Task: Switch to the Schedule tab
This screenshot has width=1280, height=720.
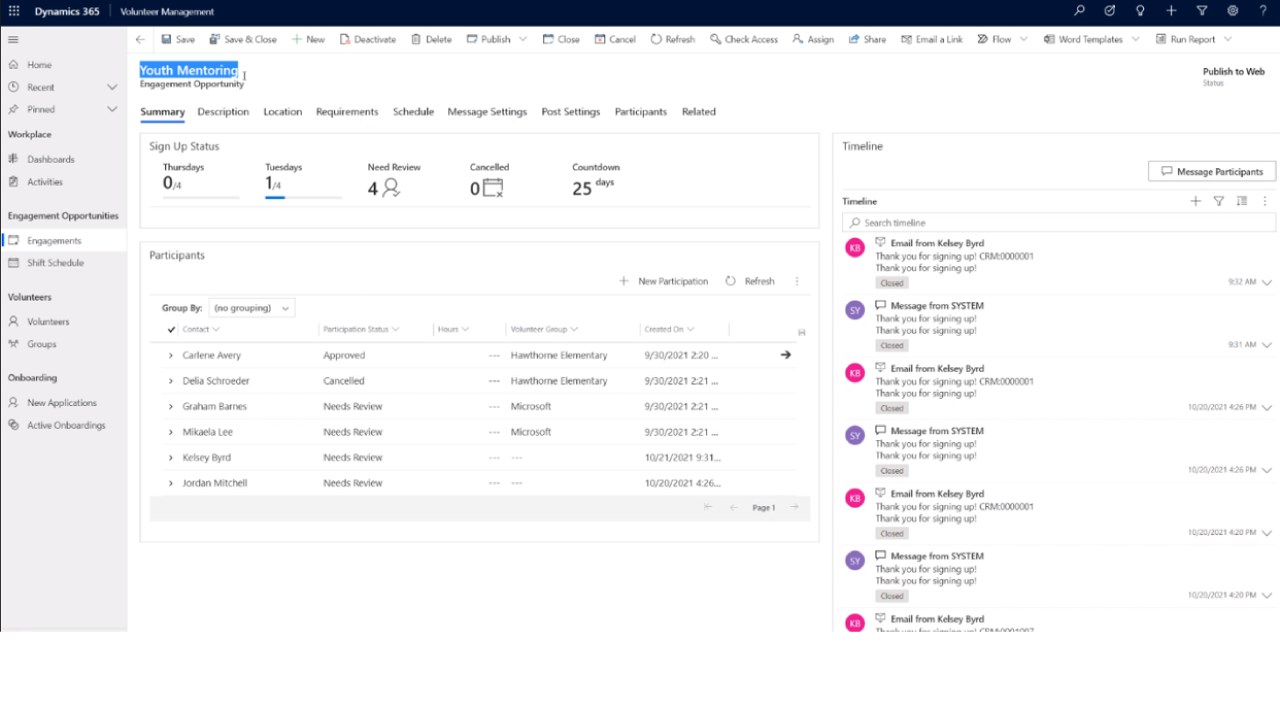Action: click(x=413, y=112)
